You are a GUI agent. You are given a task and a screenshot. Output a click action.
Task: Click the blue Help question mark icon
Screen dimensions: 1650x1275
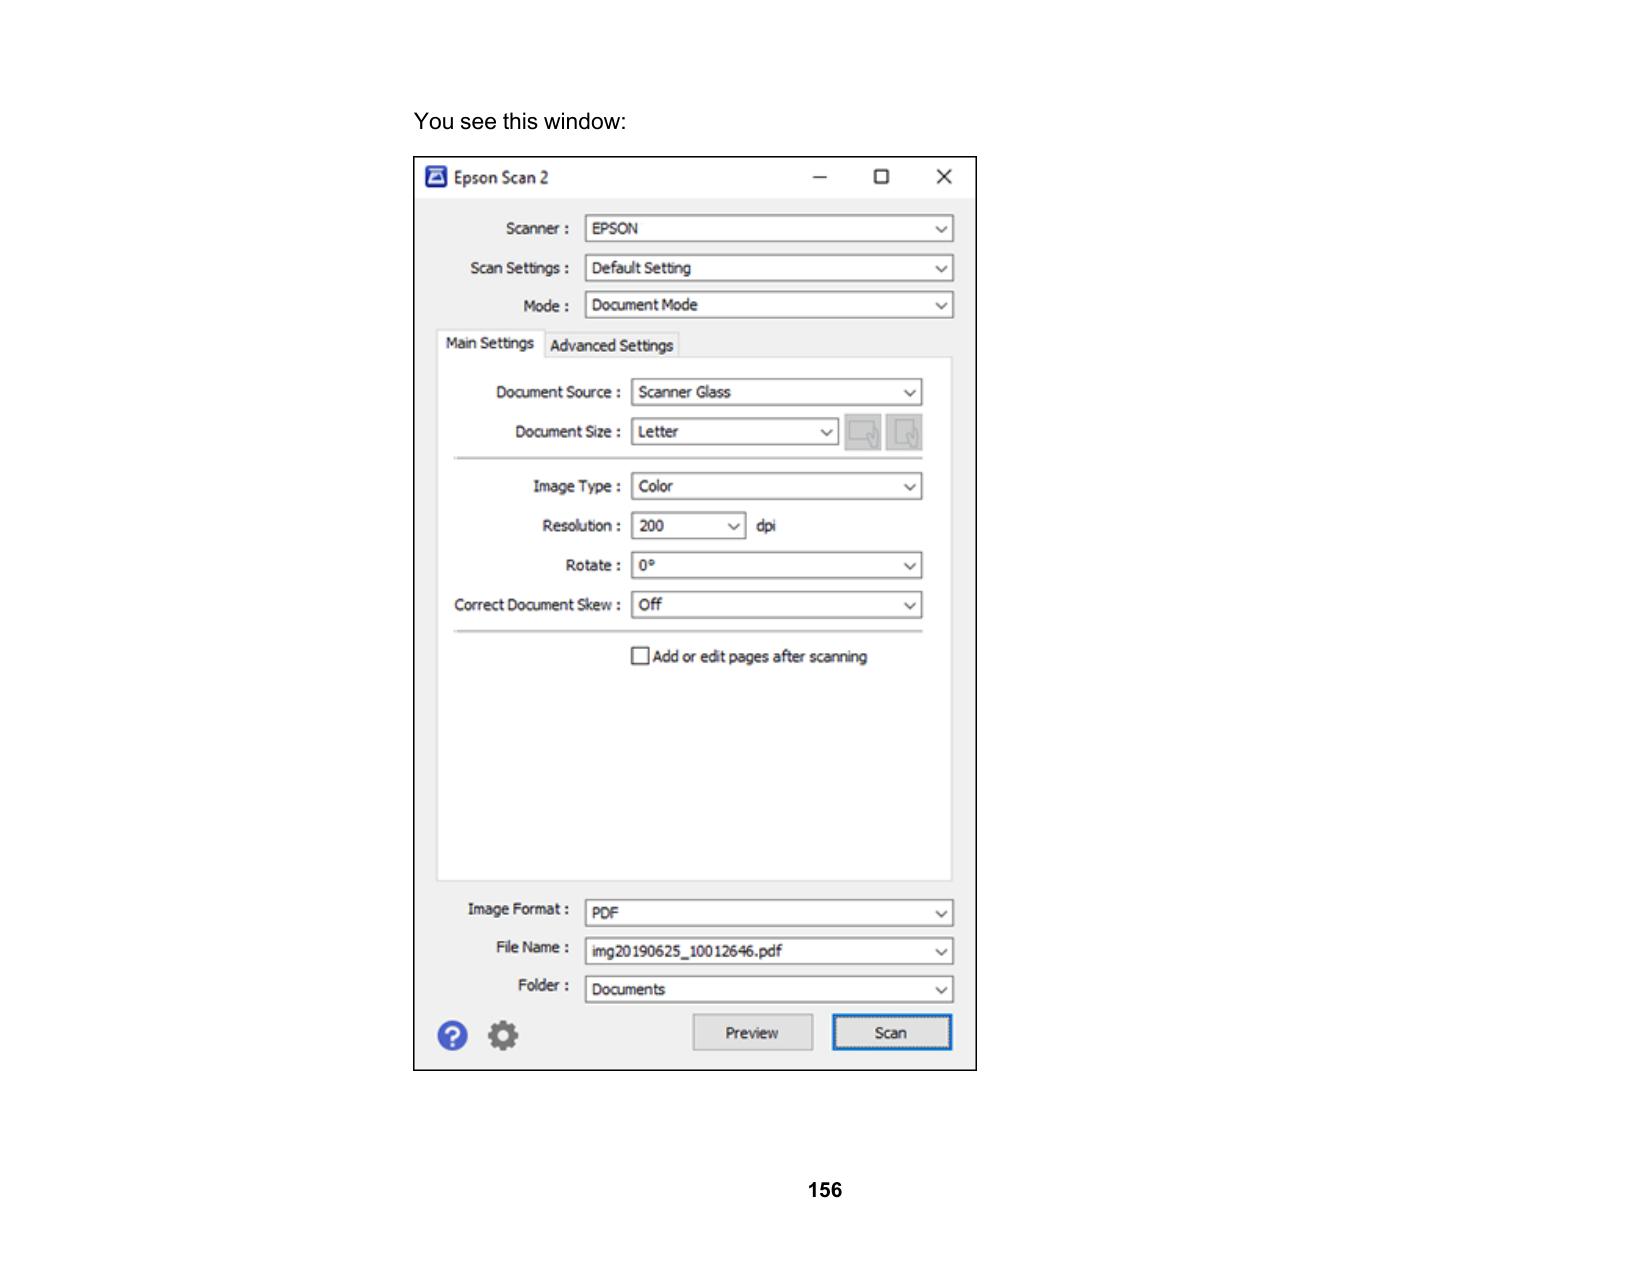tap(452, 1035)
